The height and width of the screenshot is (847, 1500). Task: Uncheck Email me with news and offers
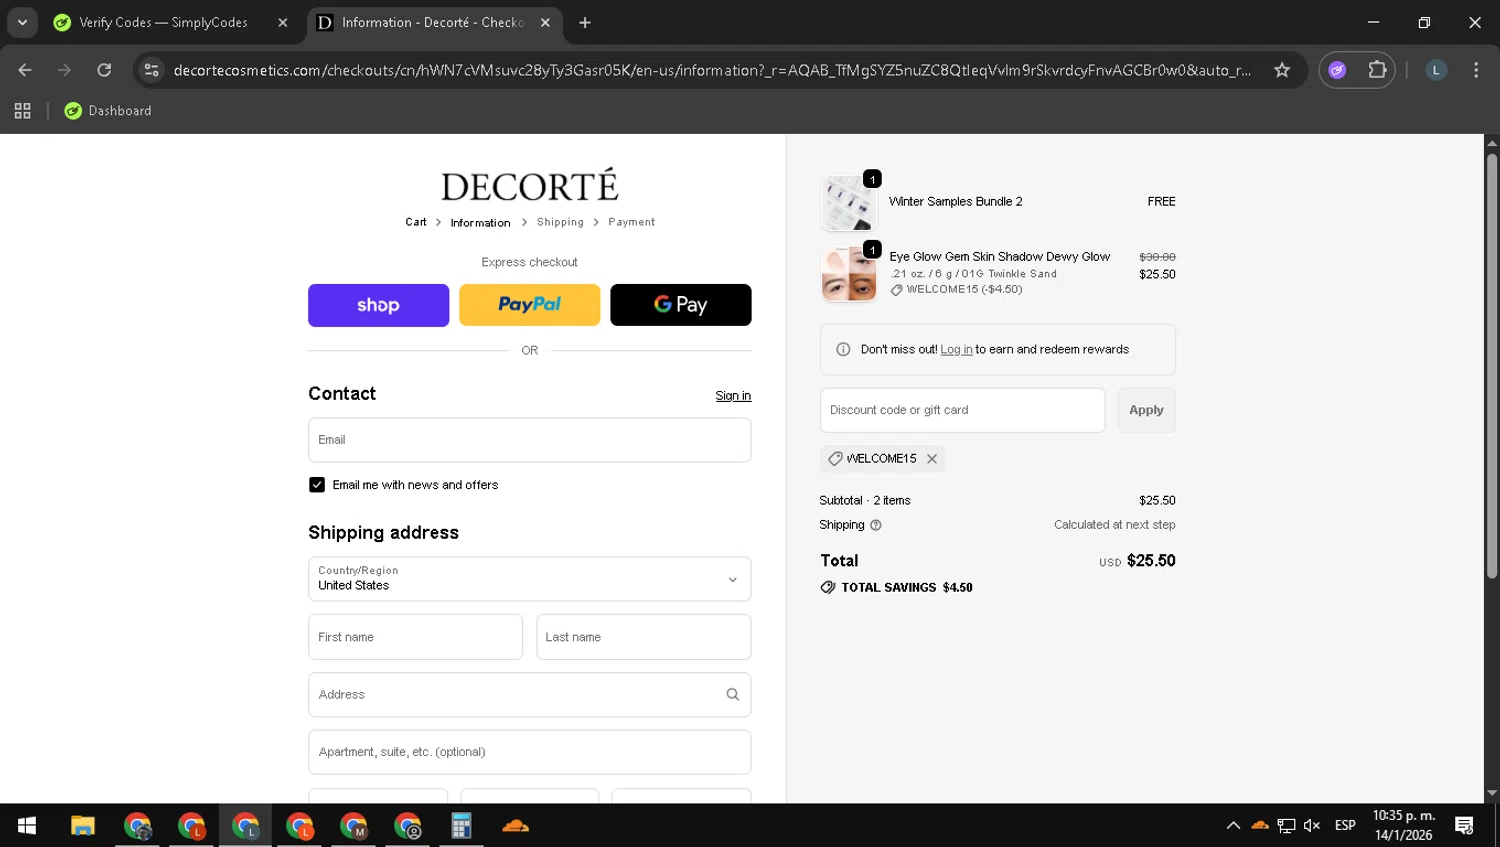tap(317, 485)
